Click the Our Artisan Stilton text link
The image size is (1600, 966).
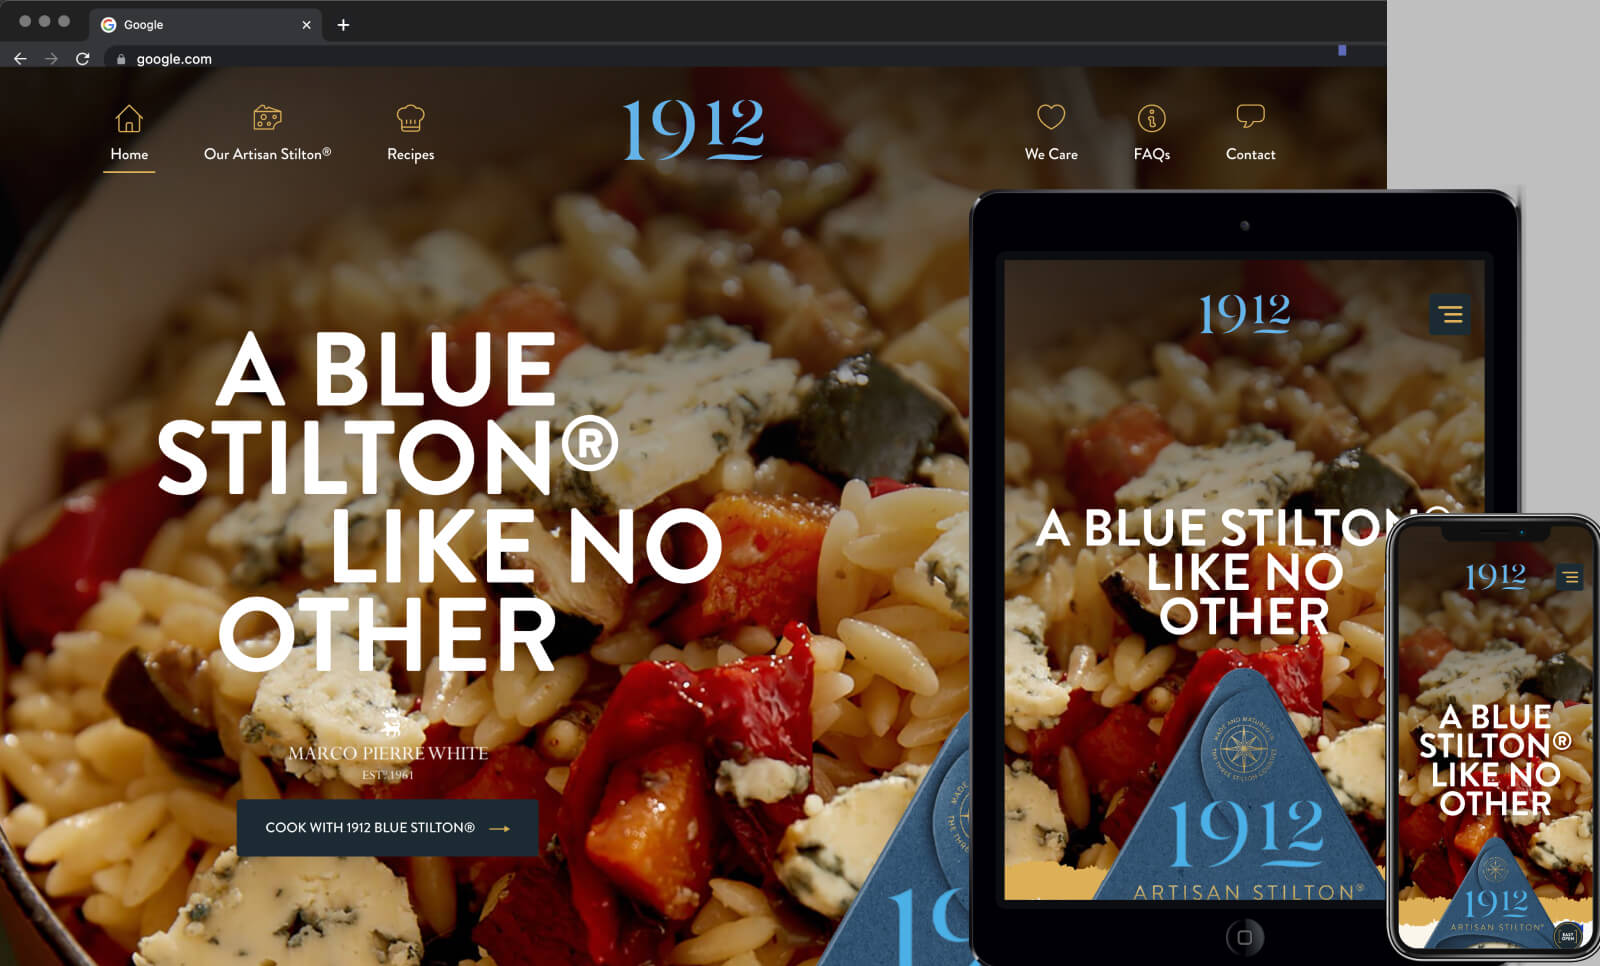pyautogui.click(x=267, y=154)
